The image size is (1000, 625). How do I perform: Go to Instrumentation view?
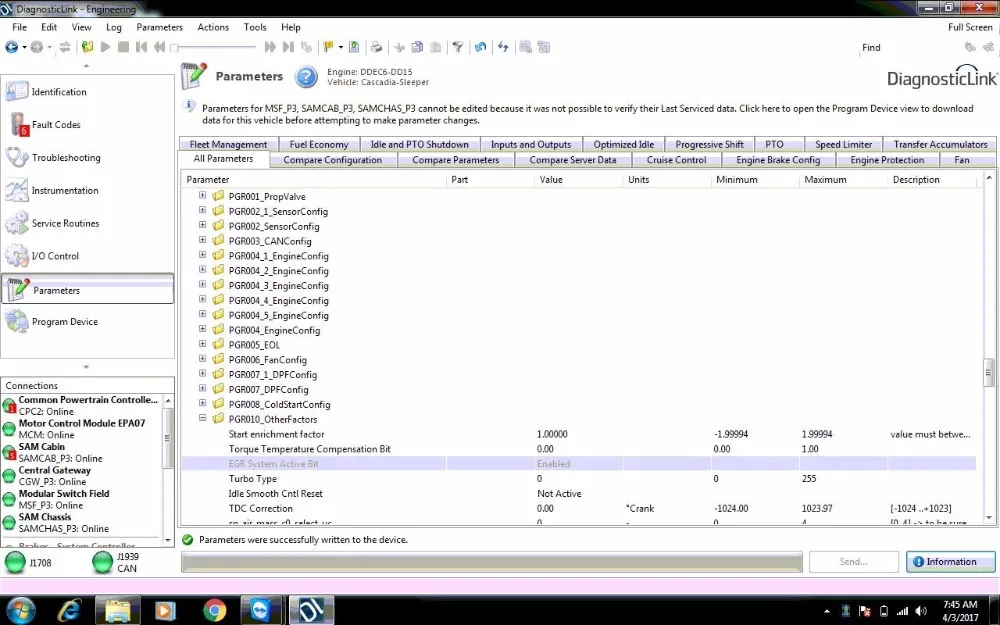point(64,191)
